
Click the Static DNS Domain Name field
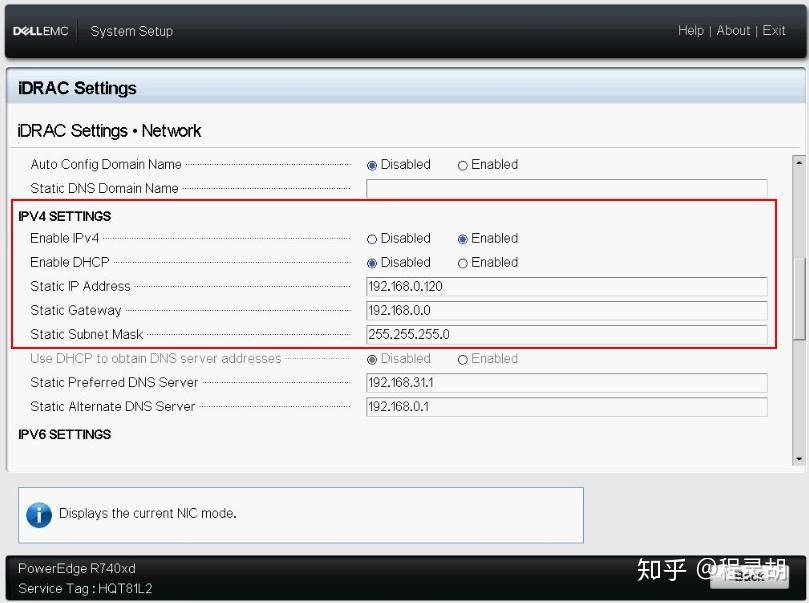[567, 188]
